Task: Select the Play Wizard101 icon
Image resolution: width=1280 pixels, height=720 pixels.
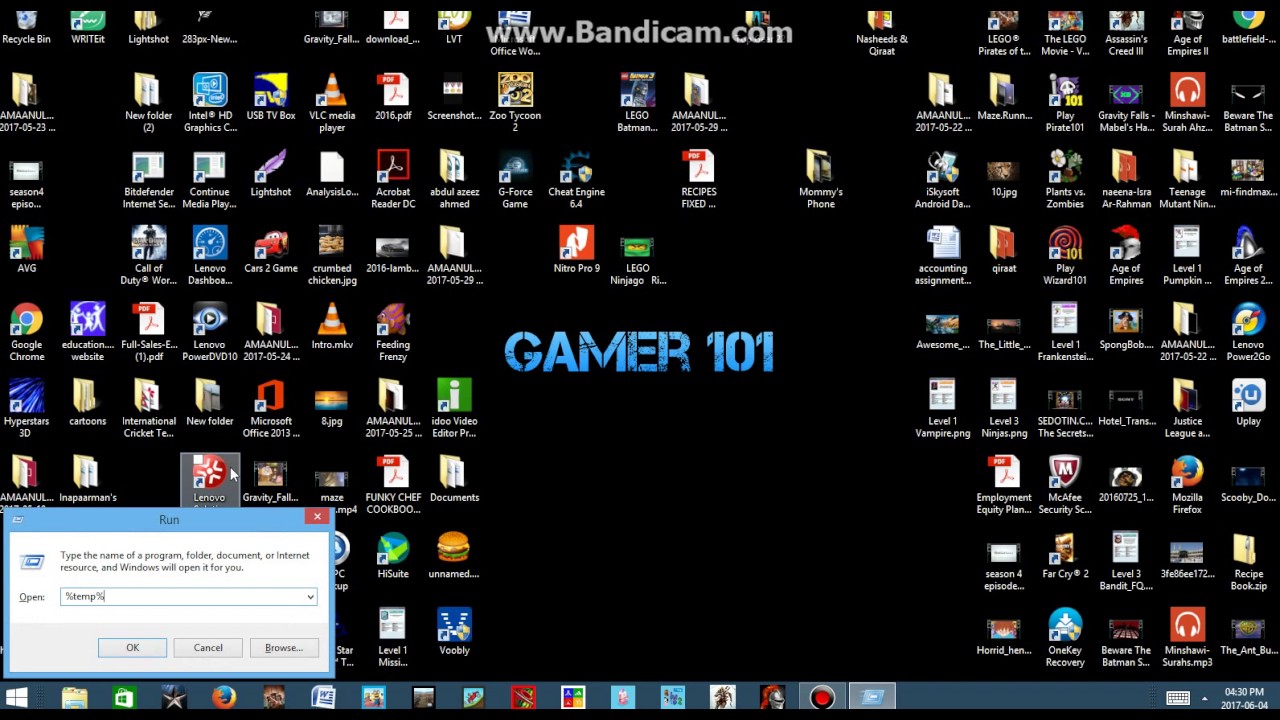Action: (1065, 257)
